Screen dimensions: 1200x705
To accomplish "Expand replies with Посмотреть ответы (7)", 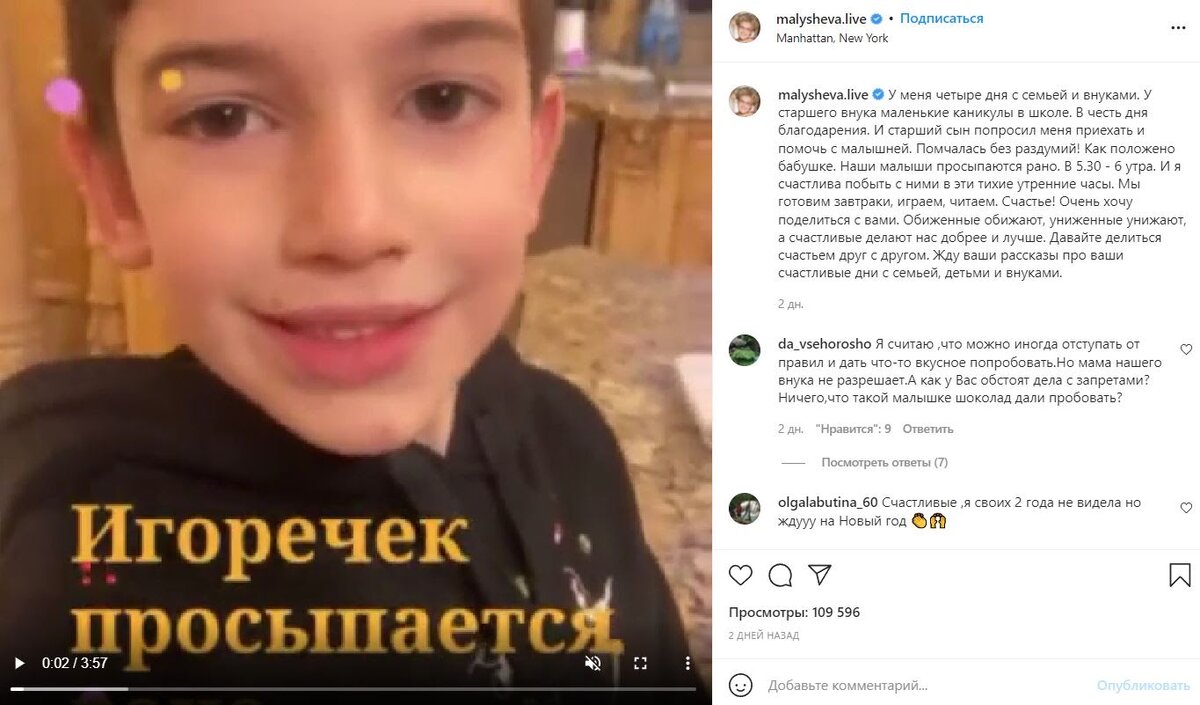I will [884, 462].
